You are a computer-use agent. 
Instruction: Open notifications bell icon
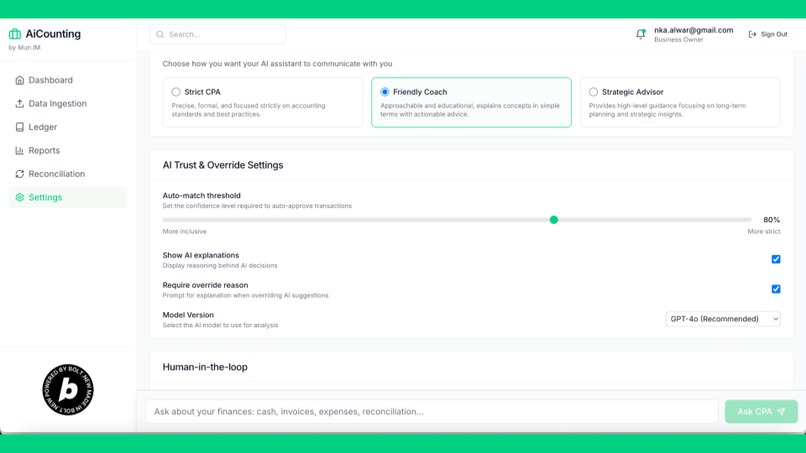[x=640, y=34]
